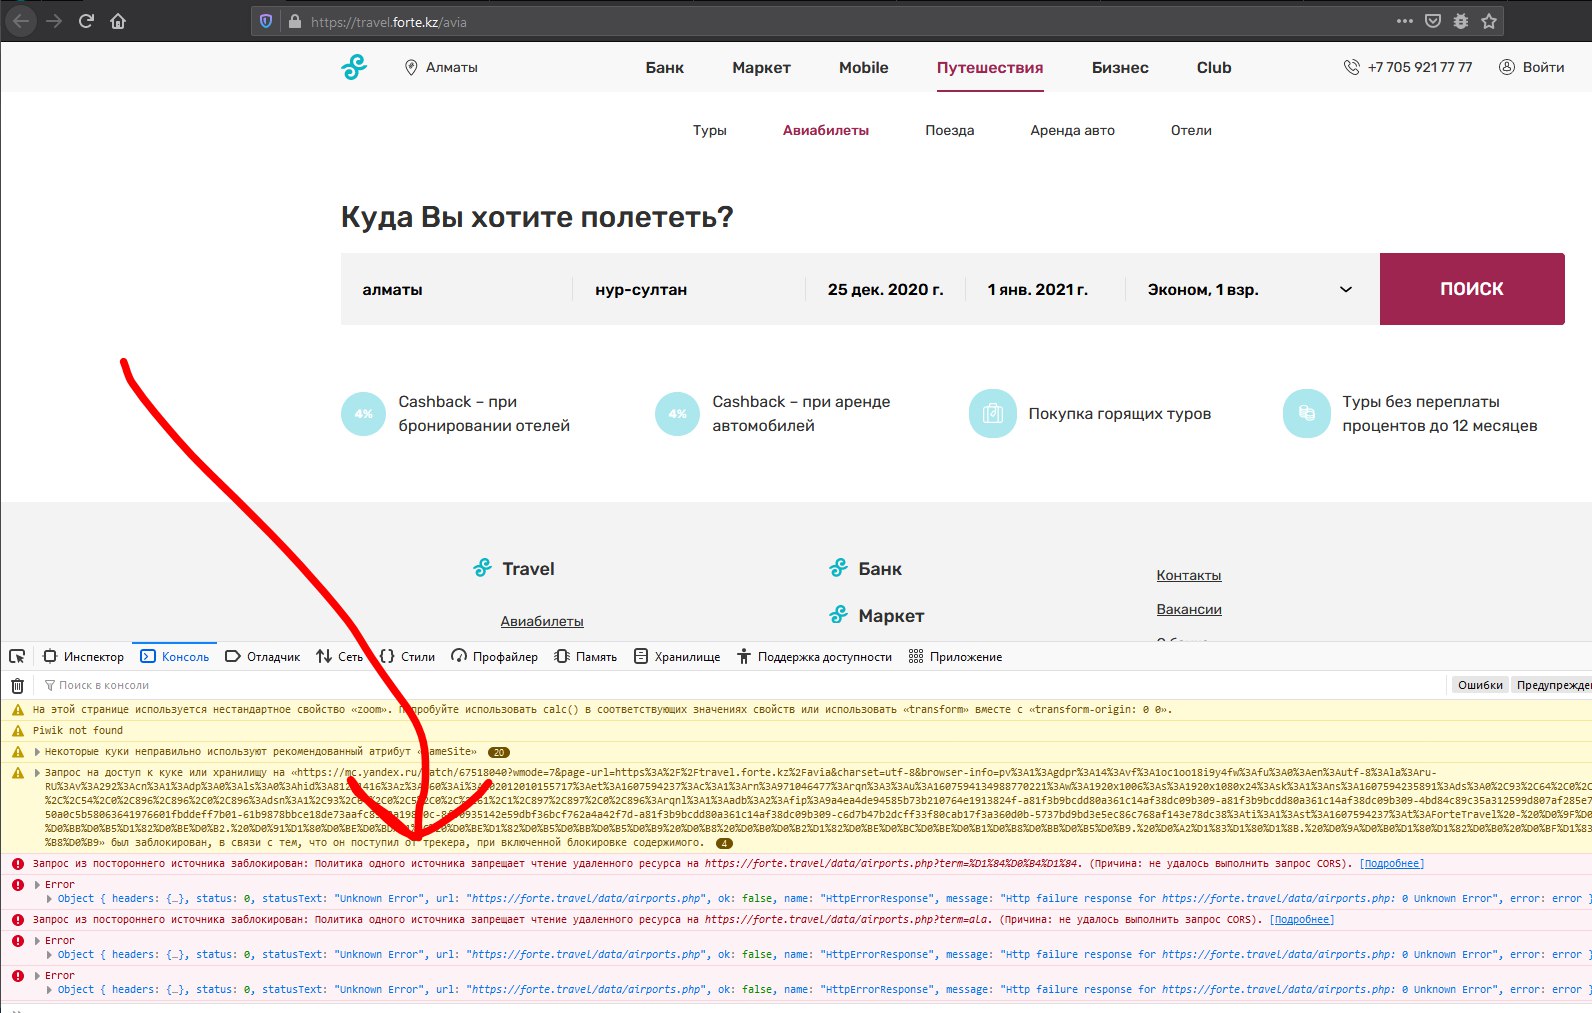Open the Поддержка доступности panel

click(814, 657)
